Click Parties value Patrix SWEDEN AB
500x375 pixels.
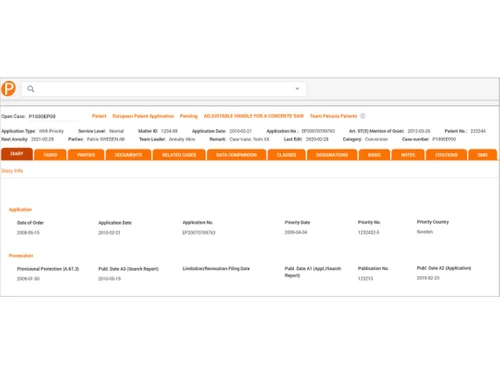(106, 139)
